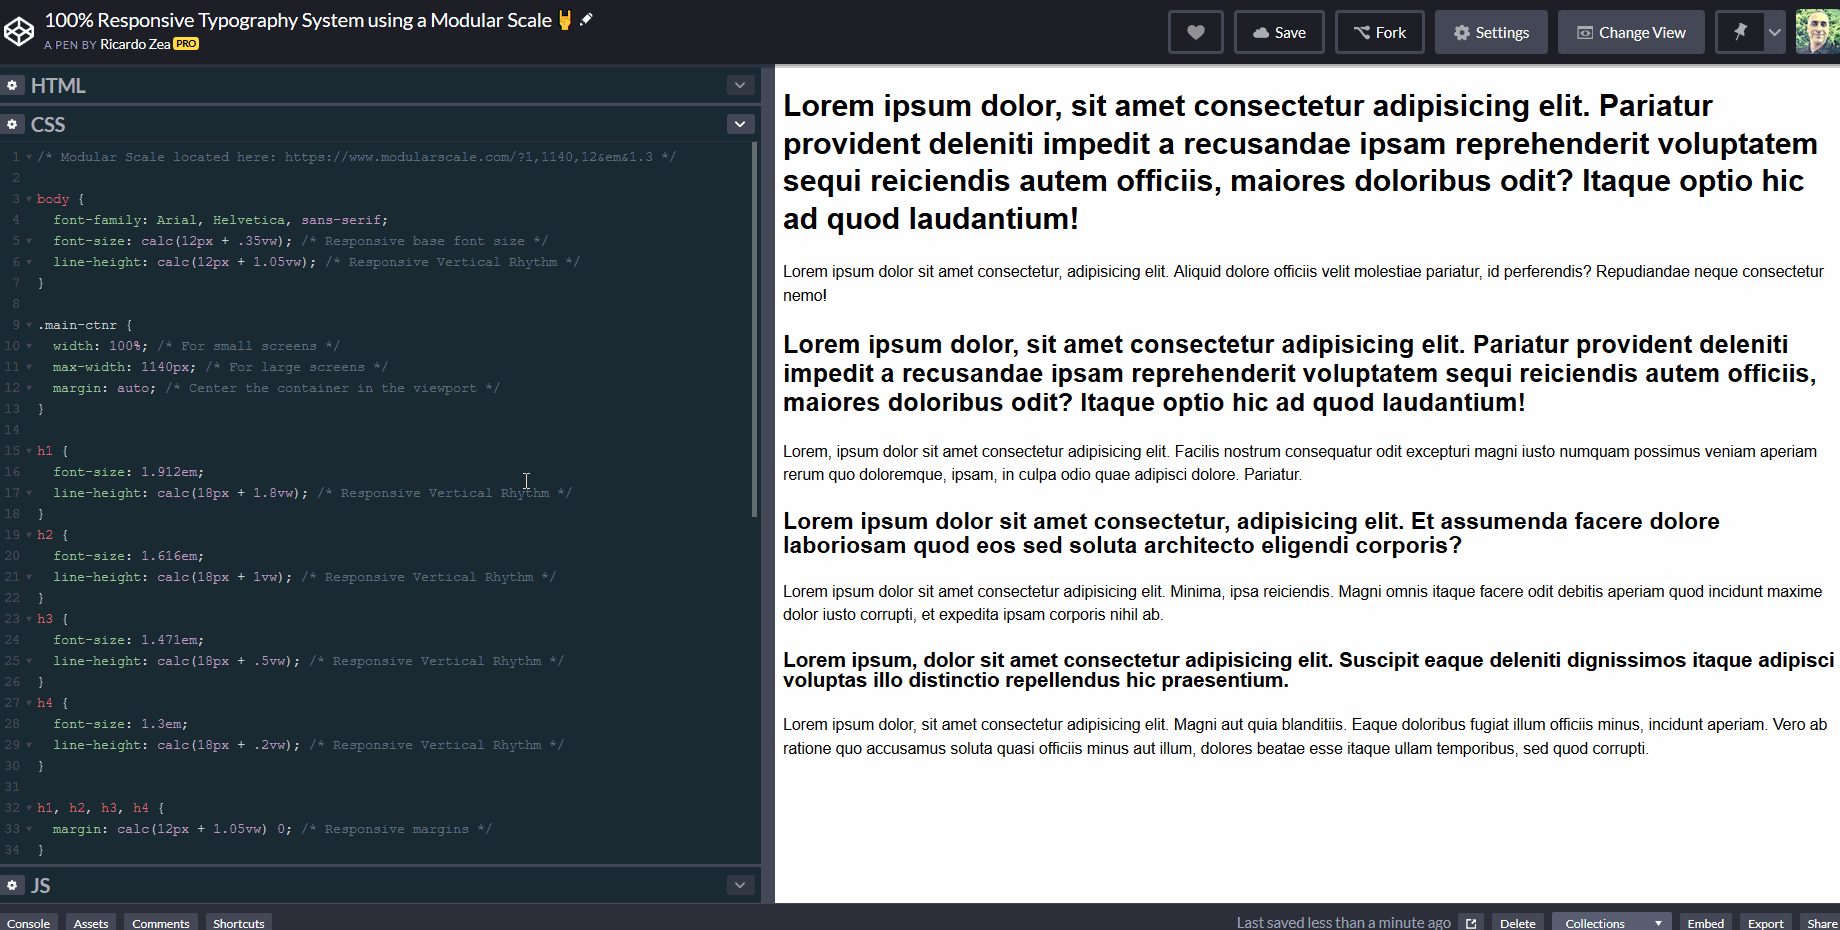Open the CSS panel settings gear
Viewport: 1840px width, 930px height.
(13, 124)
